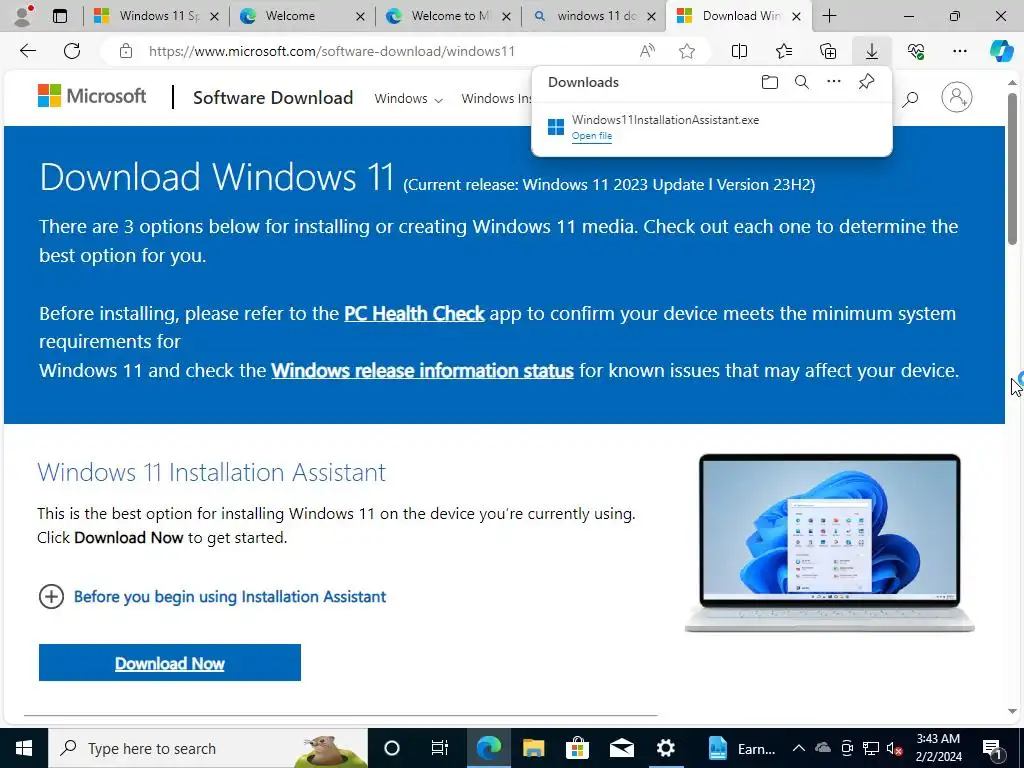Click the vertical scrollbar thumb
The image size is (1024, 768).
(x=1012, y=168)
